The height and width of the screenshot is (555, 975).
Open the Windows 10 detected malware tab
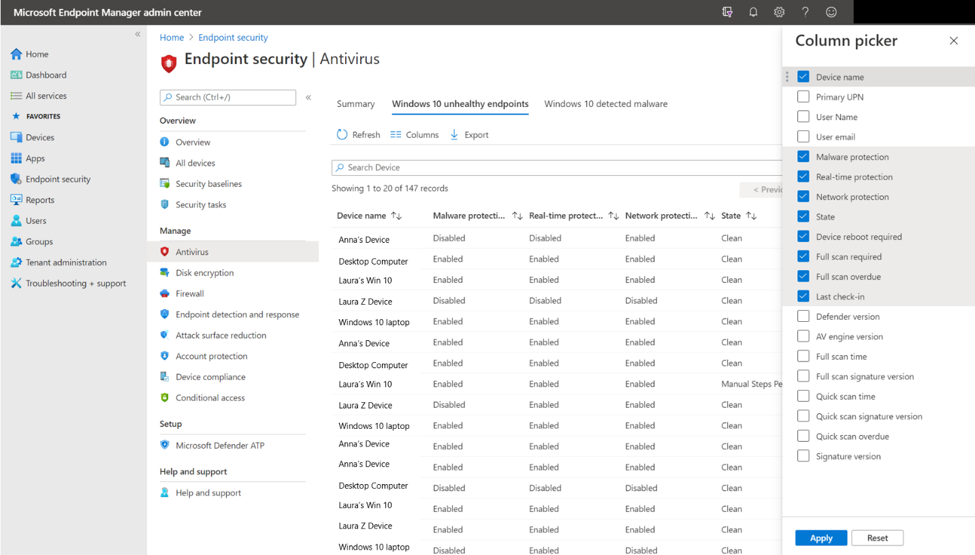coord(606,104)
